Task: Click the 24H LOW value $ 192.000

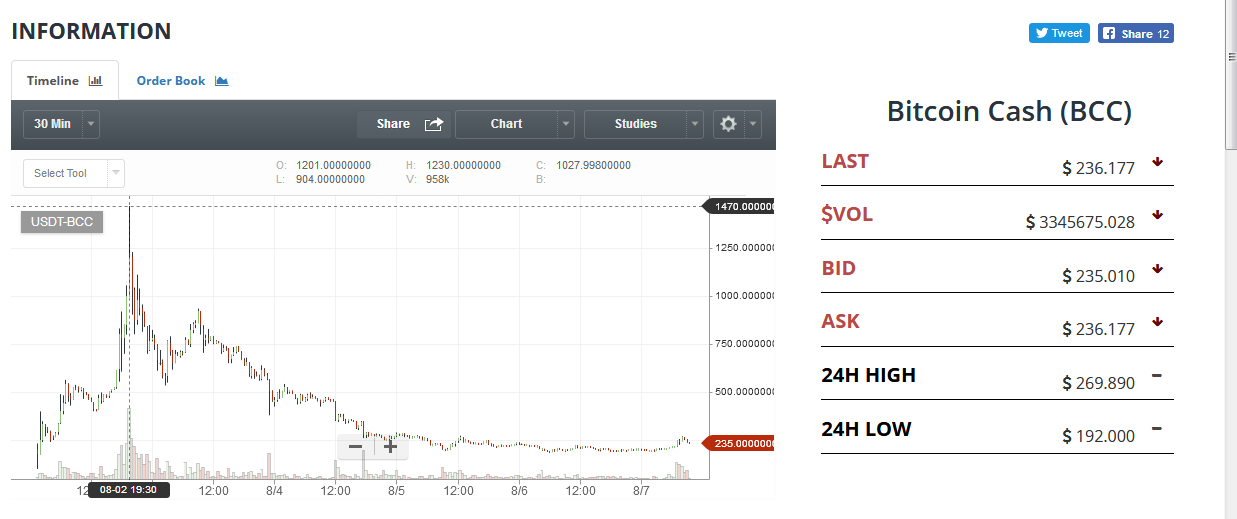Action: click(1098, 437)
